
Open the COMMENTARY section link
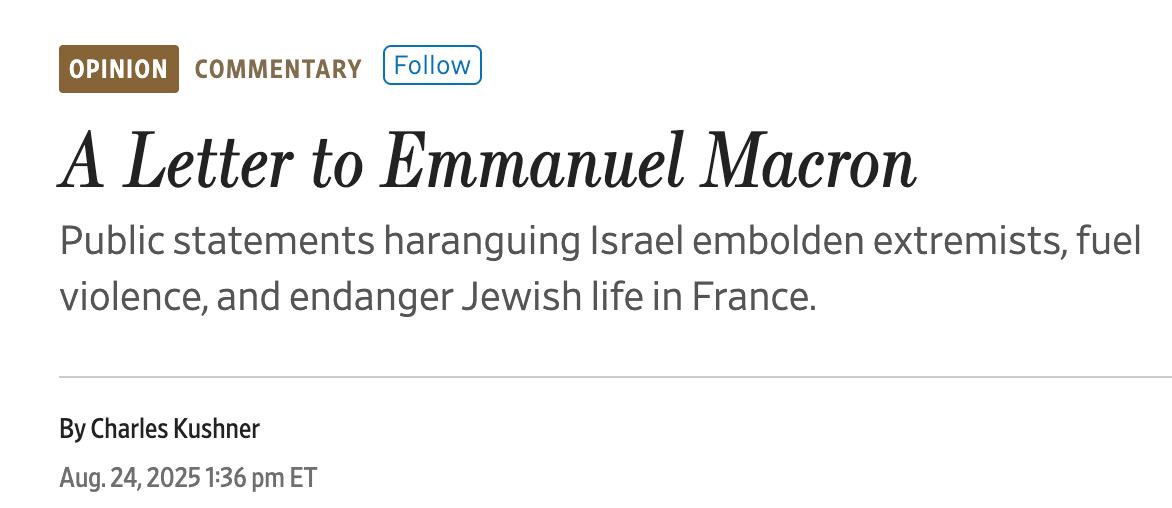coord(278,69)
